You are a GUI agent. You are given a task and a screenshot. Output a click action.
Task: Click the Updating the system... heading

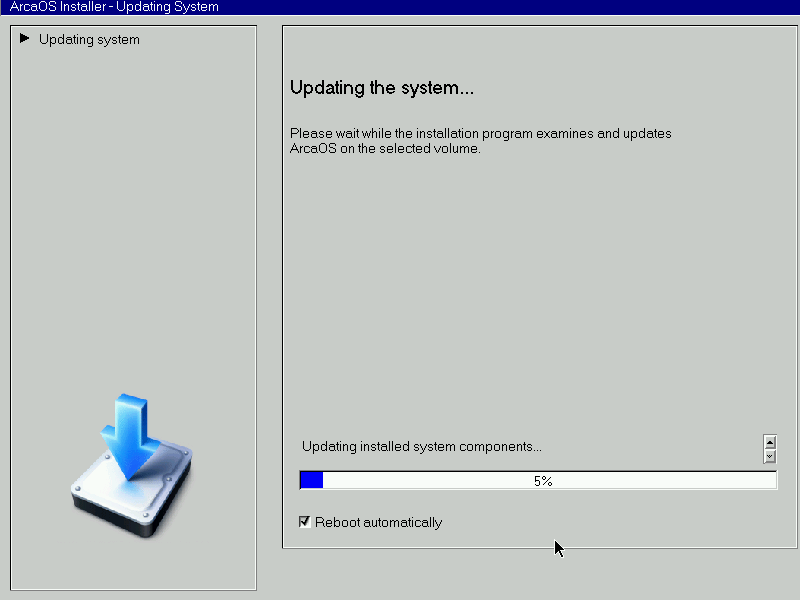coord(382,88)
